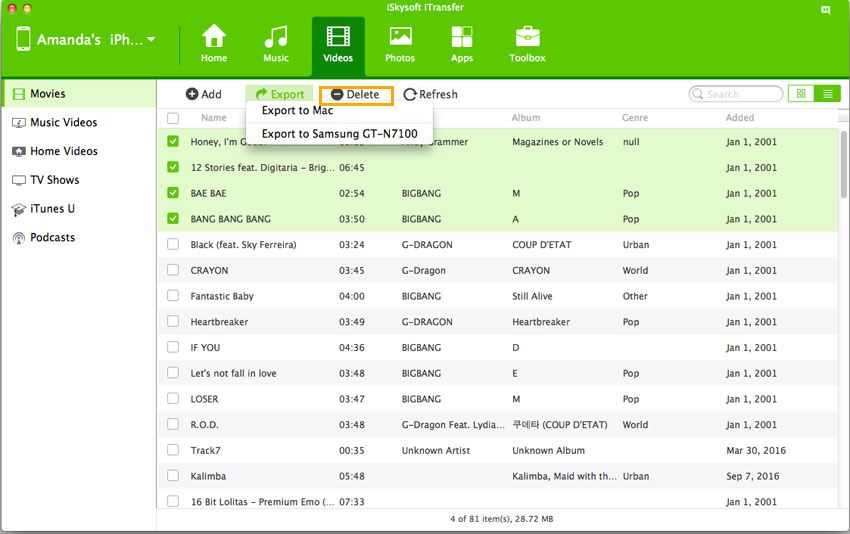This screenshot has height=534, width=850.
Task: Uncheck the BANG BANG BANG checkbox
Action: pos(173,218)
